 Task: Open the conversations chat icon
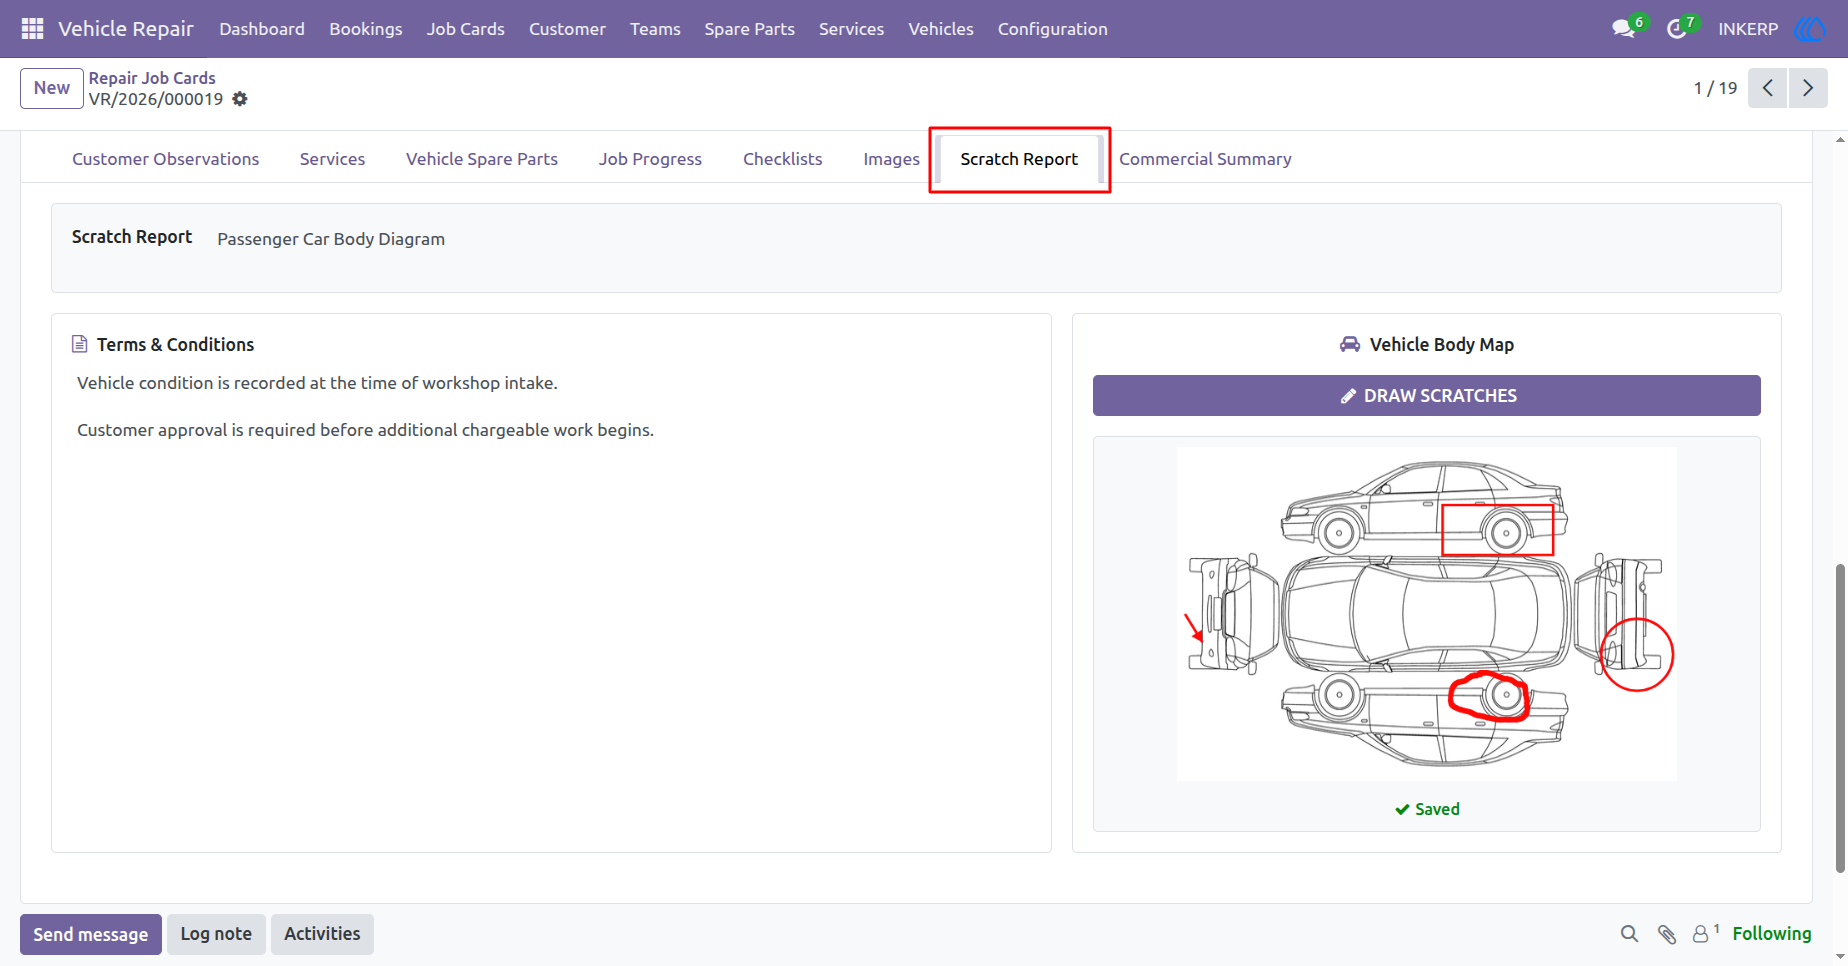click(1623, 29)
